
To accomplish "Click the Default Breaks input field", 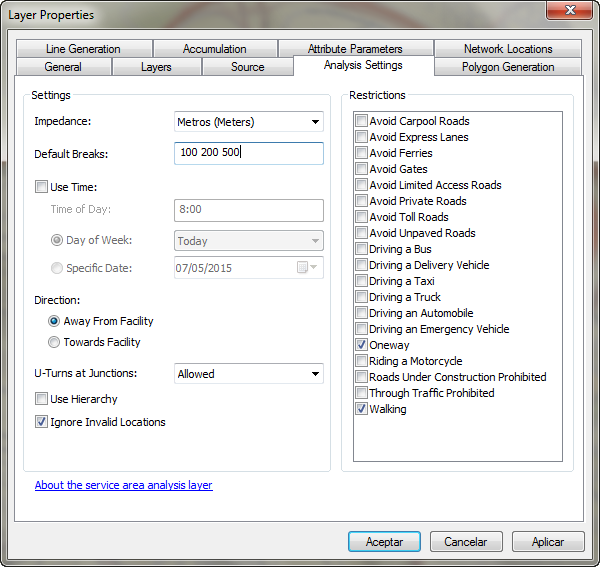I will click(x=248, y=153).
